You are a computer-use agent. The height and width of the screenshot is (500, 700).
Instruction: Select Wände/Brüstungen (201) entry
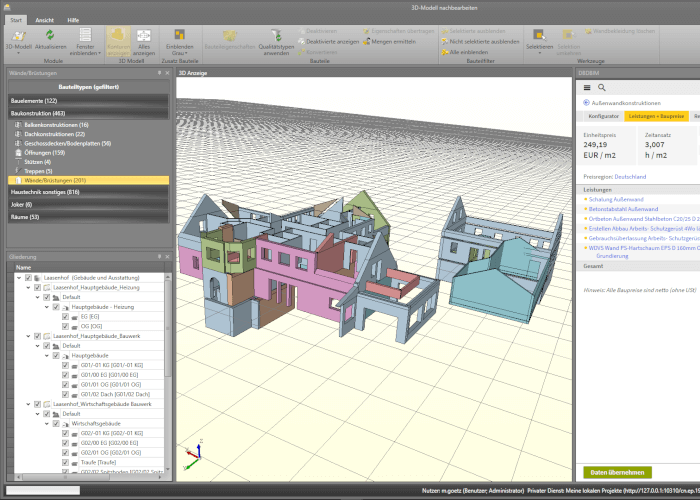(x=88, y=180)
